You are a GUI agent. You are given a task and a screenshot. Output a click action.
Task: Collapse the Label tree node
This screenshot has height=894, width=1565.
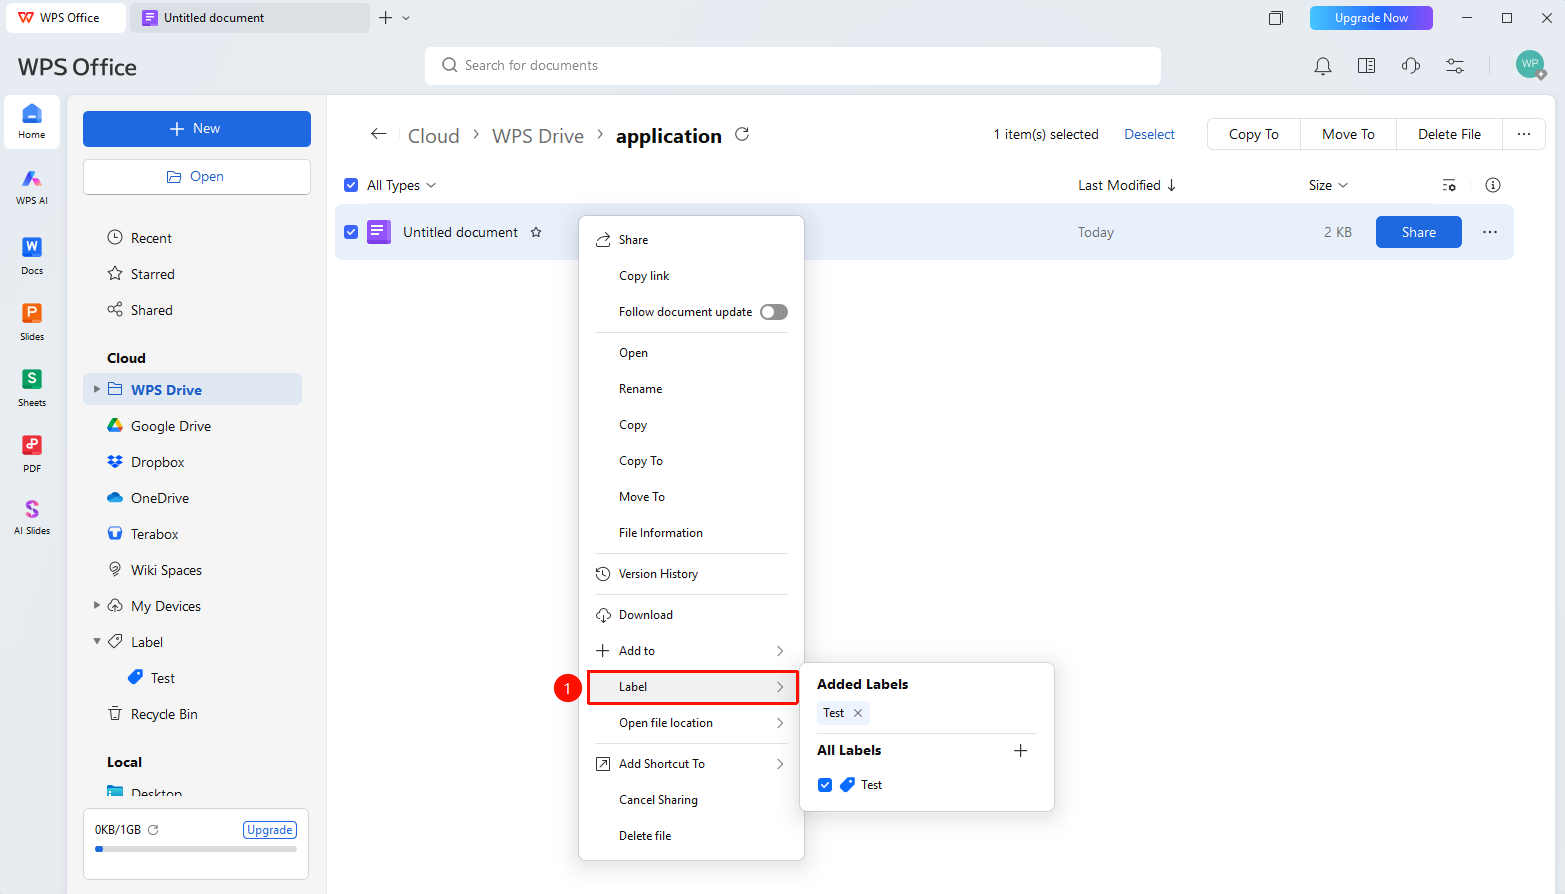[x=97, y=641]
